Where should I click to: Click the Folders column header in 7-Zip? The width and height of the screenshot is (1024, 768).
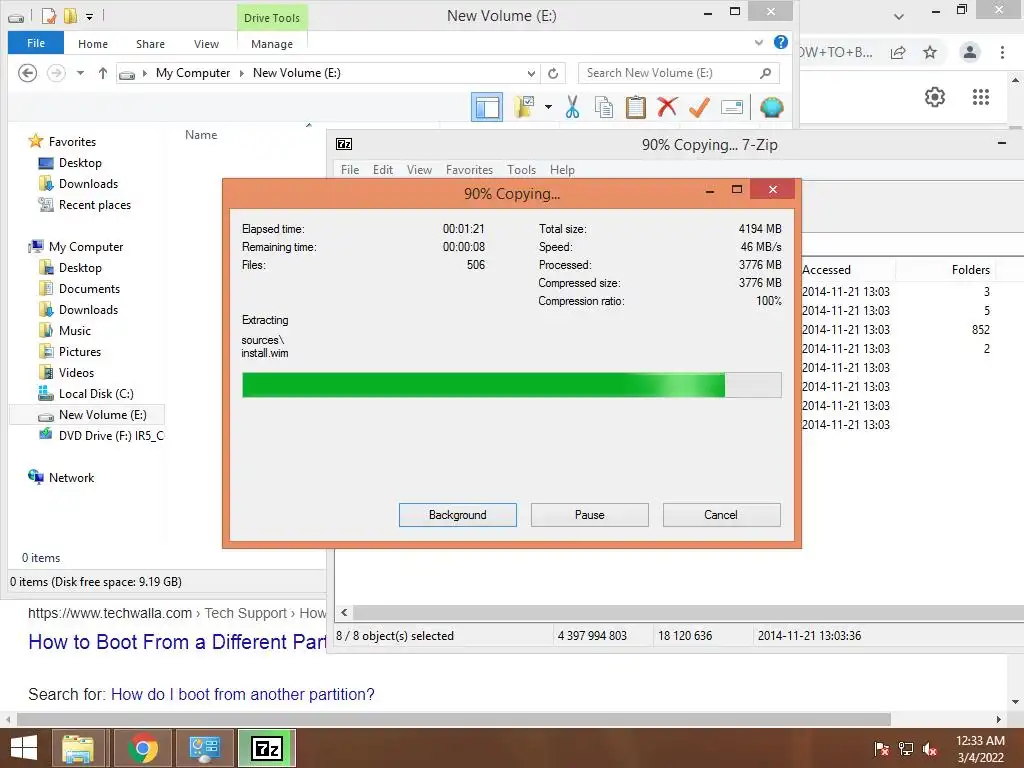point(970,270)
